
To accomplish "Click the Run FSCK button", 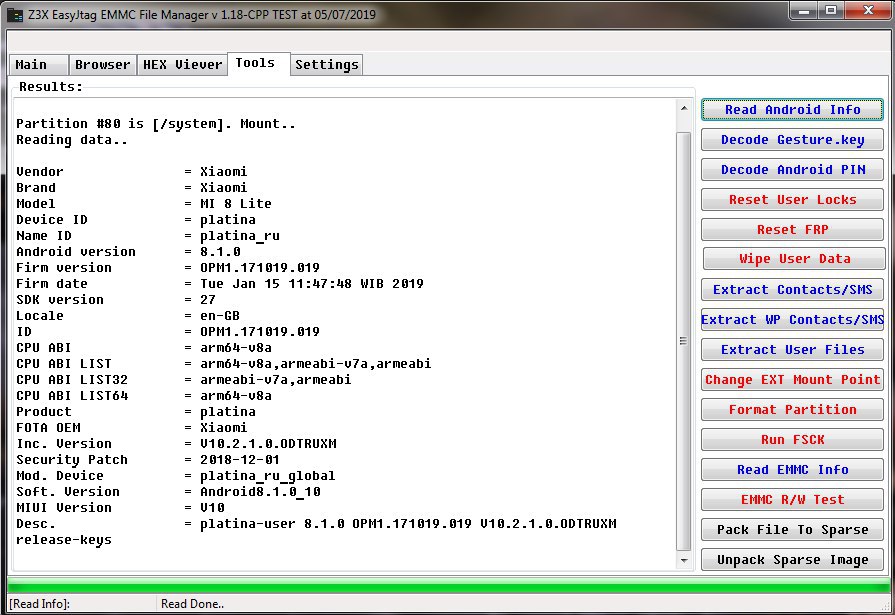I will pos(792,440).
